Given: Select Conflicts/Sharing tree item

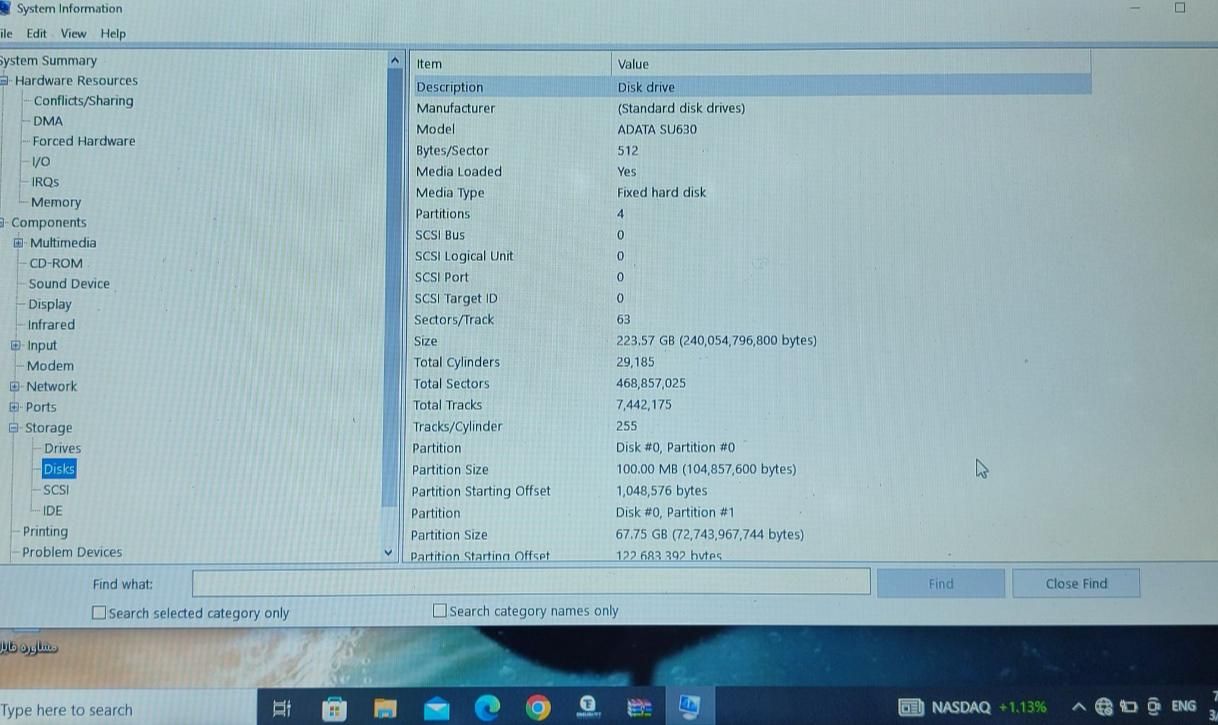Looking at the screenshot, I should pos(83,100).
